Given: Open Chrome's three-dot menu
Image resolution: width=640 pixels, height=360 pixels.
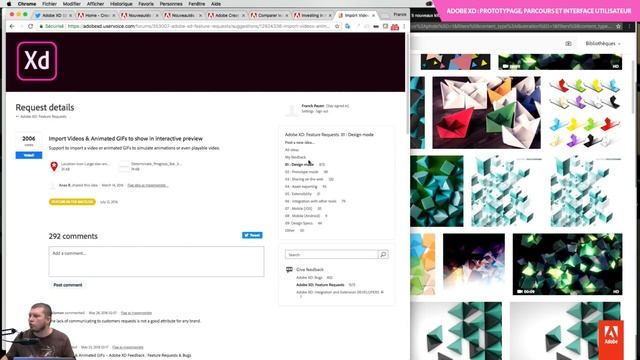Looking at the screenshot, I should (x=404, y=26).
